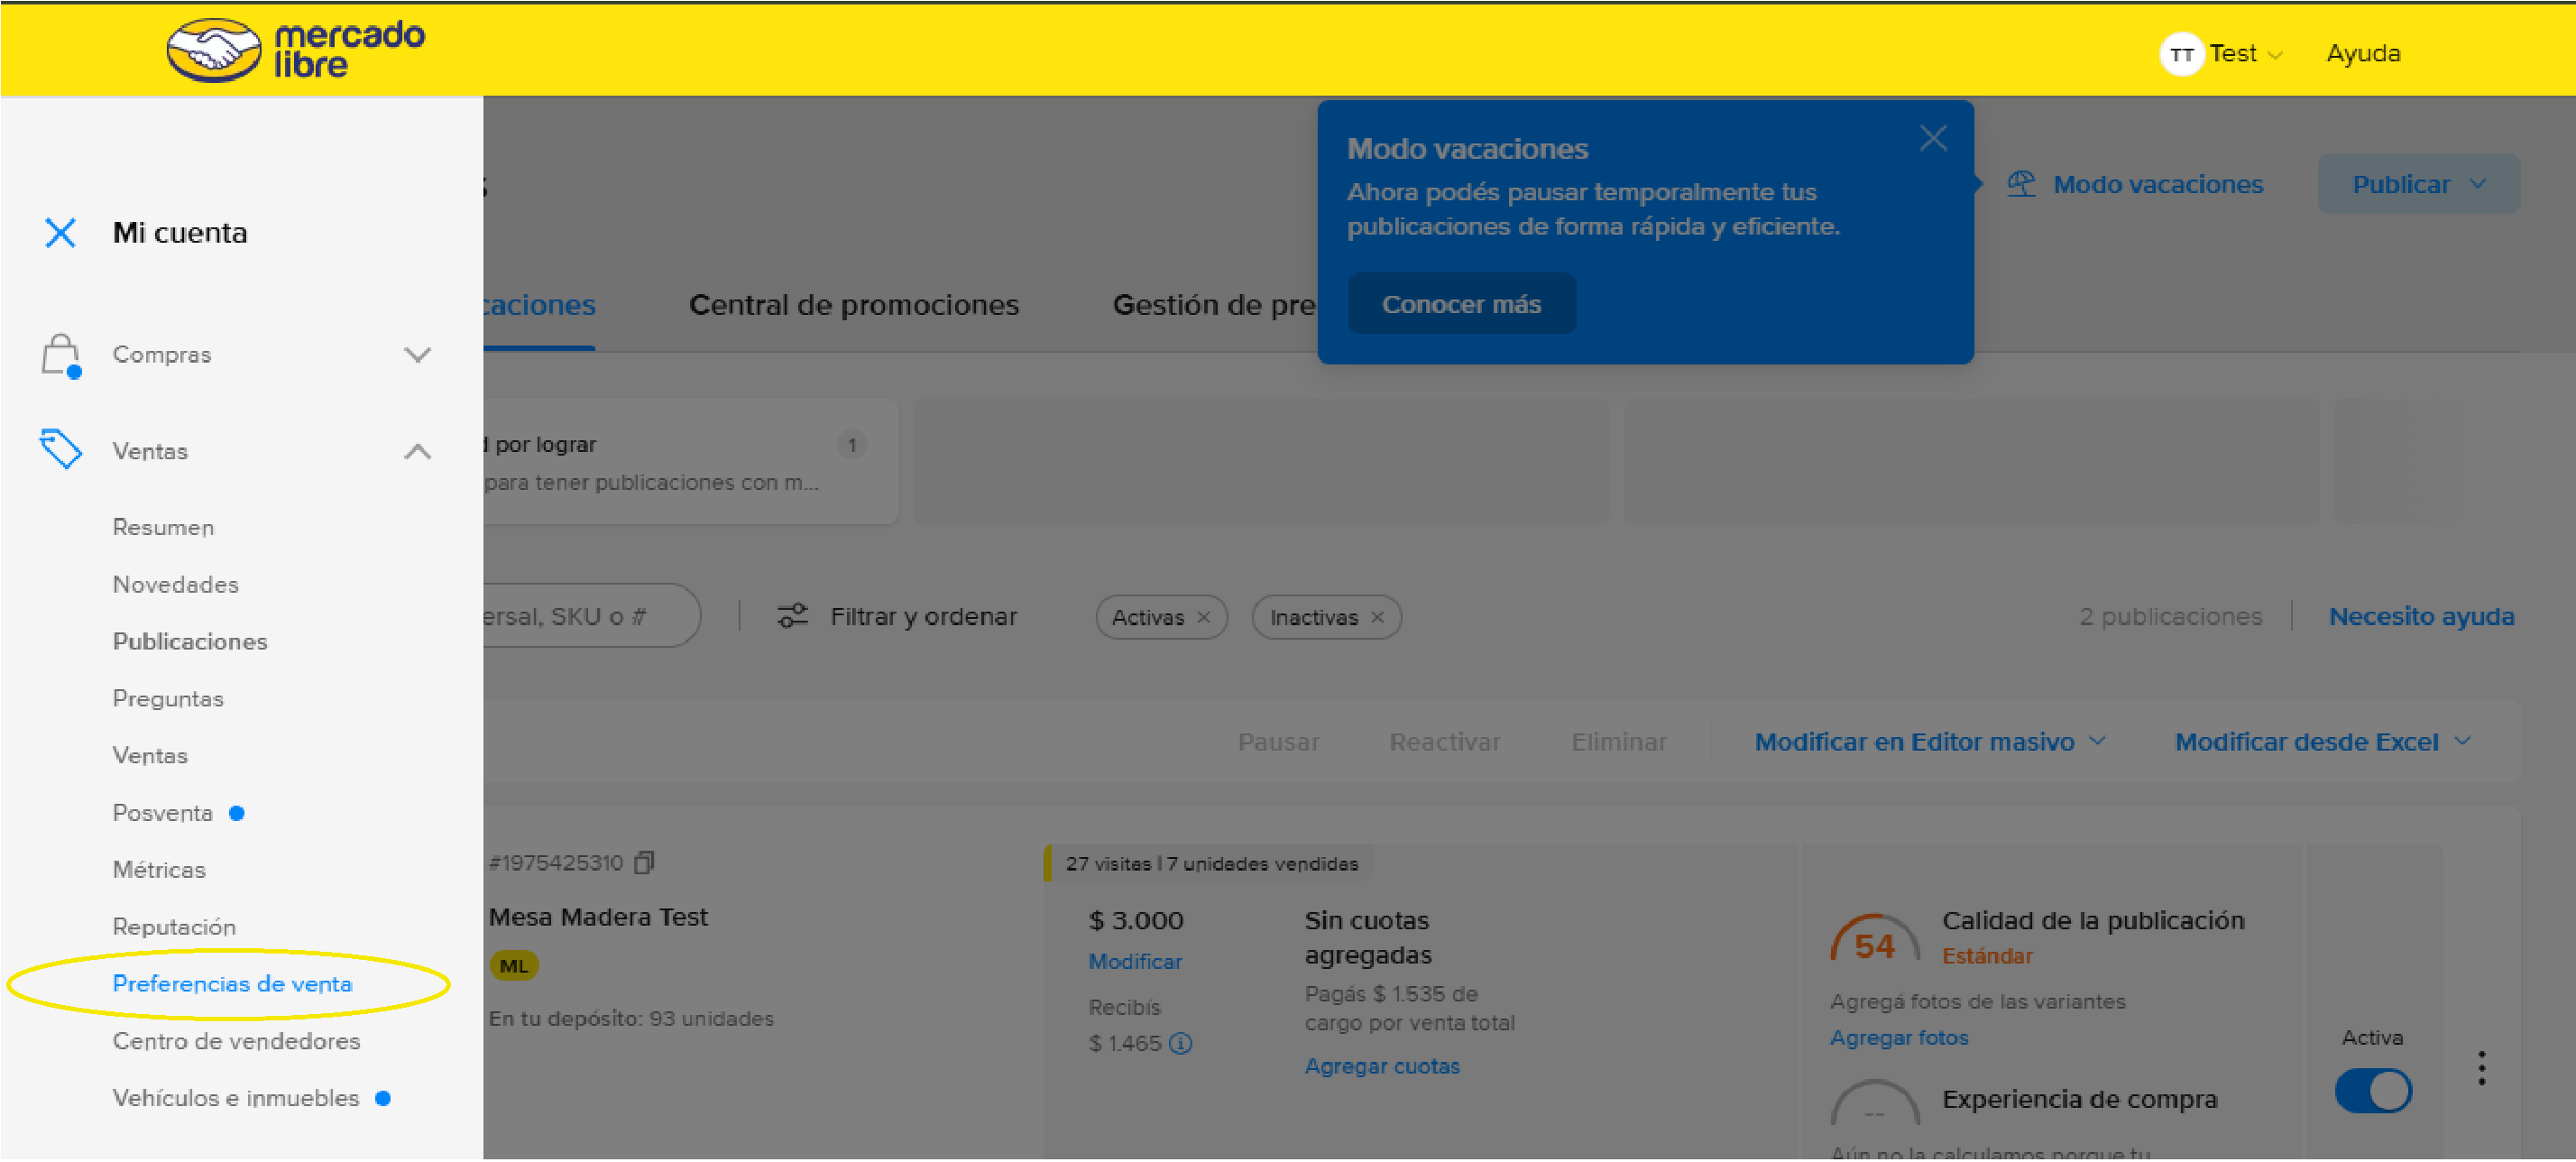The image size is (2576, 1162).
Task: Toggle the Activa publication switch off
Action: tap(2373, 1091)
